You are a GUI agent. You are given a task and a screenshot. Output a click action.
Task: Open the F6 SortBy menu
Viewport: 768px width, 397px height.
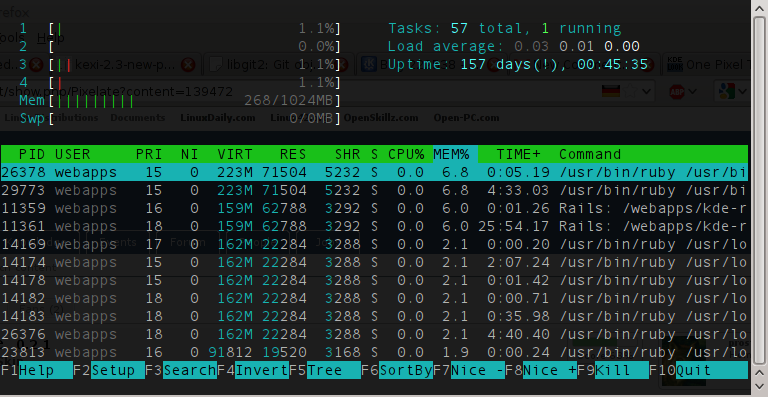point(397,370)
